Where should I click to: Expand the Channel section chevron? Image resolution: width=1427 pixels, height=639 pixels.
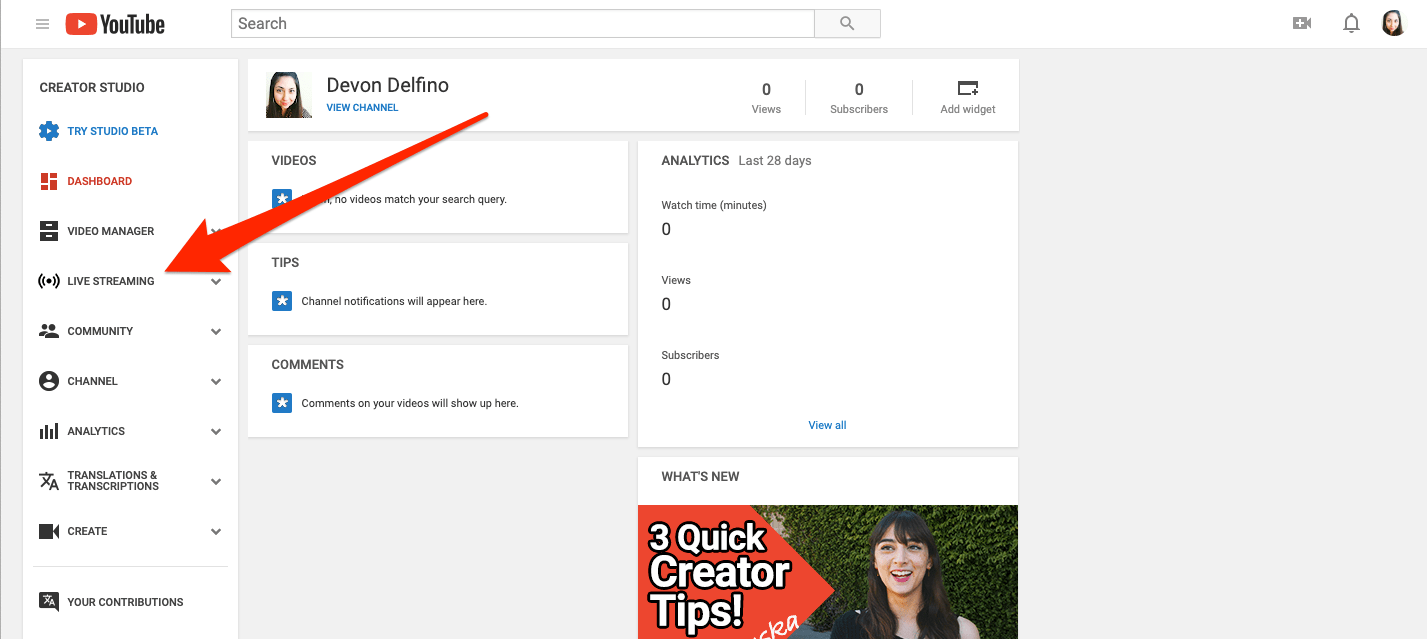click(x=216, y=381)
